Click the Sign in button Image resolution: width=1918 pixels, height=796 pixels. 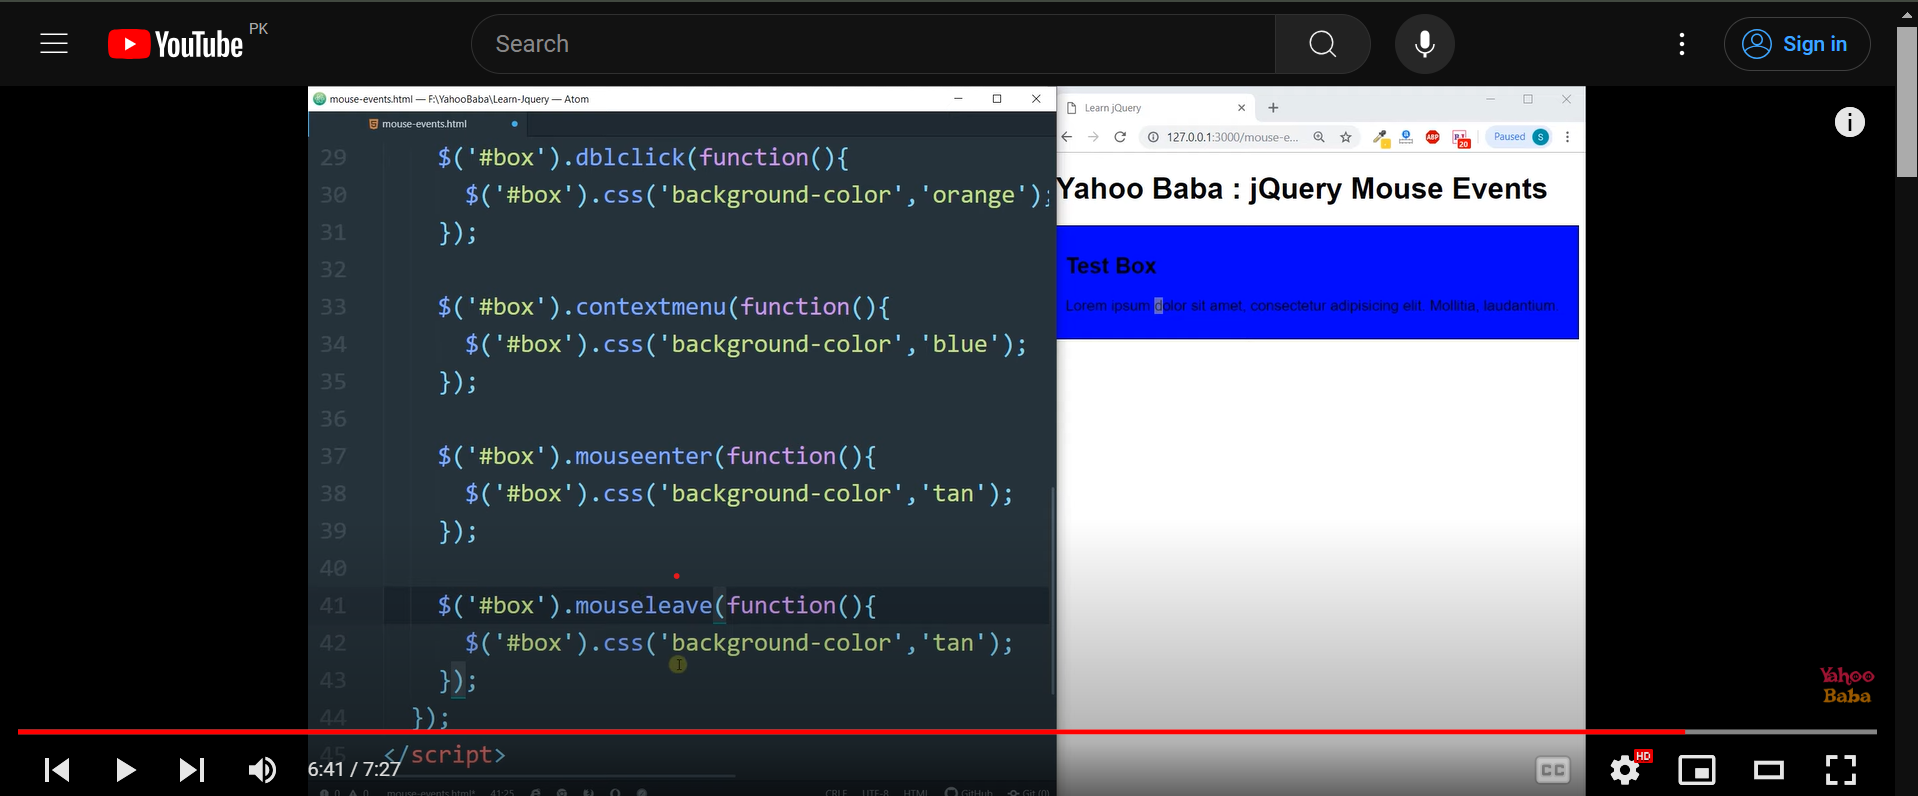pyautogui.click(x=1796, y=44)
